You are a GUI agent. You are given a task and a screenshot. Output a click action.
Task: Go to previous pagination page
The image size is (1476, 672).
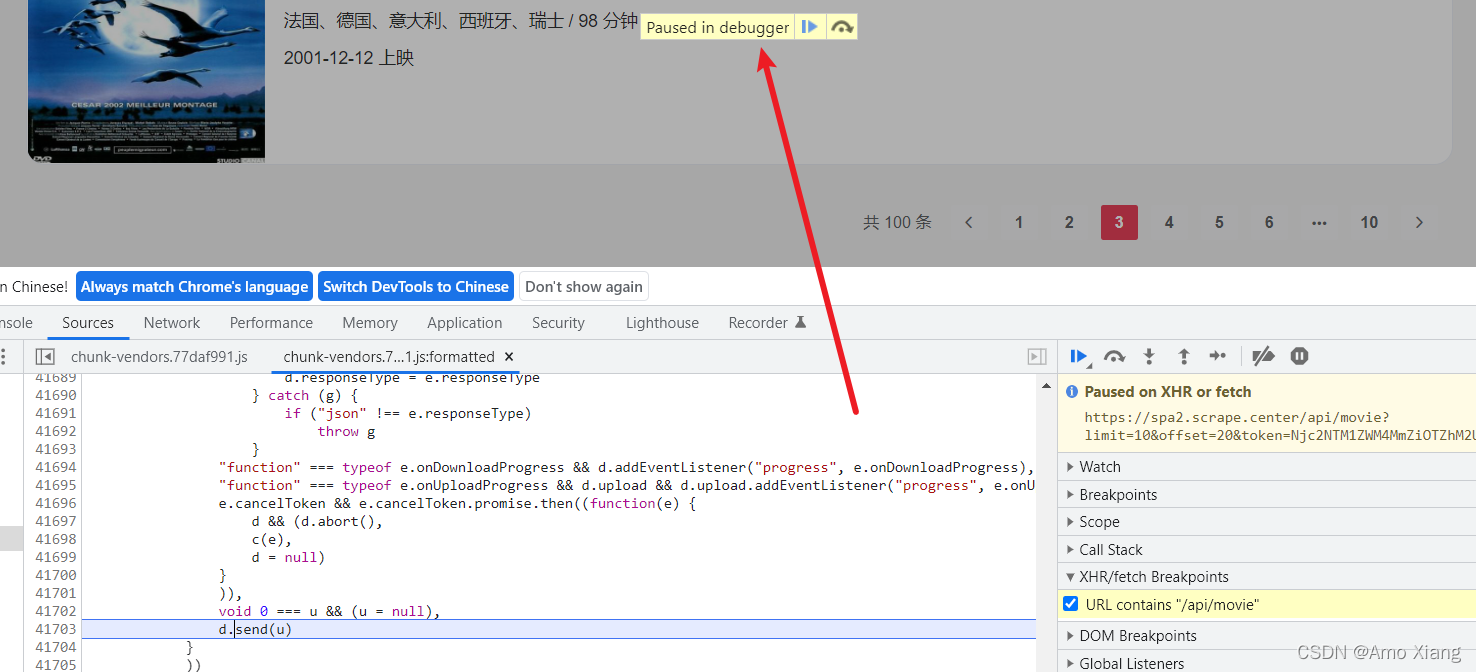coord(968,222)
